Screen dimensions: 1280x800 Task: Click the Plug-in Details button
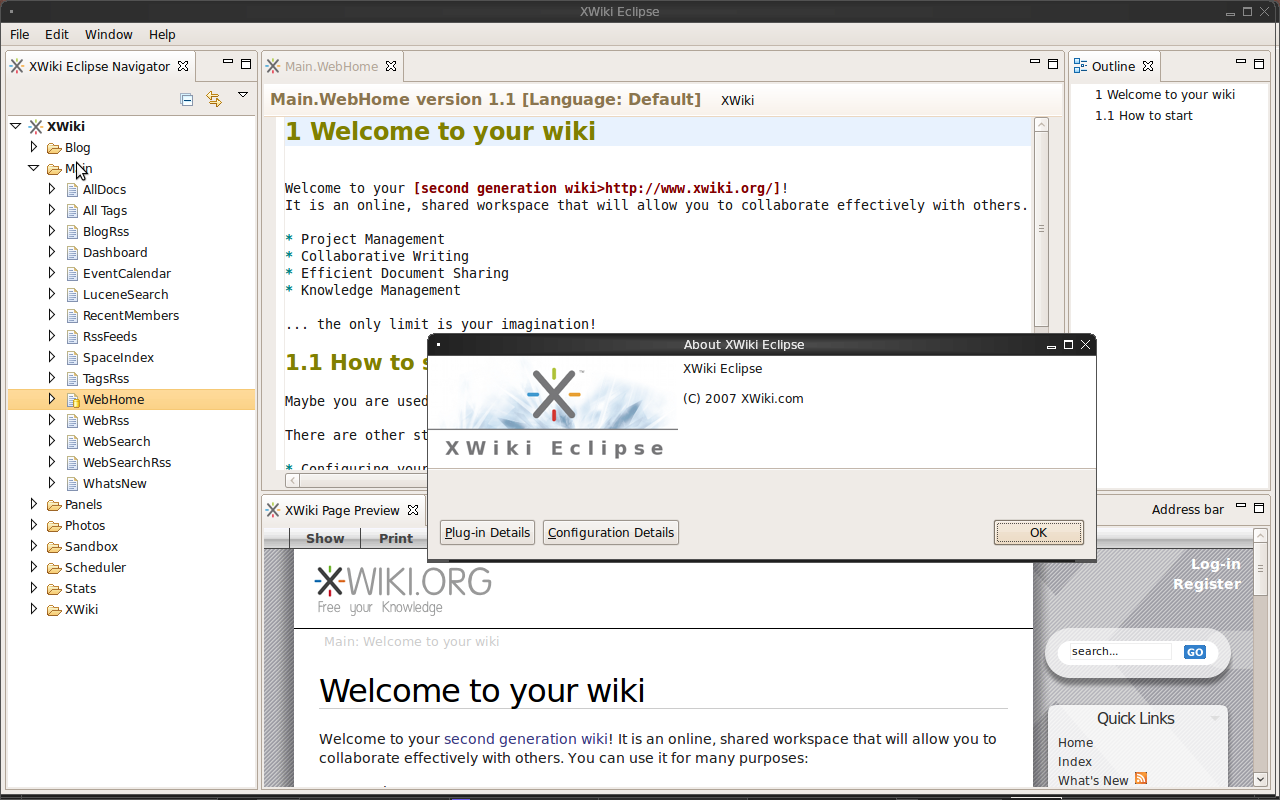487,532
